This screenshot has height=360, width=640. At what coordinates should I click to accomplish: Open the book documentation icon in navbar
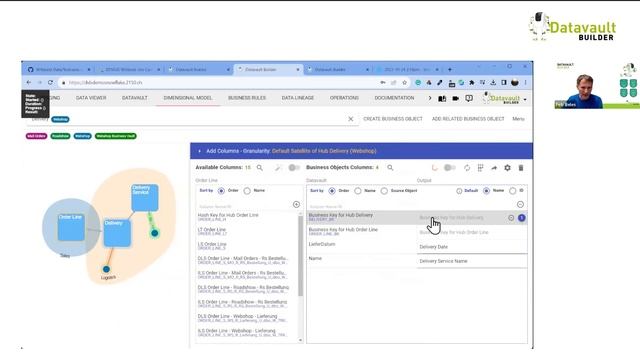point(442,98)
